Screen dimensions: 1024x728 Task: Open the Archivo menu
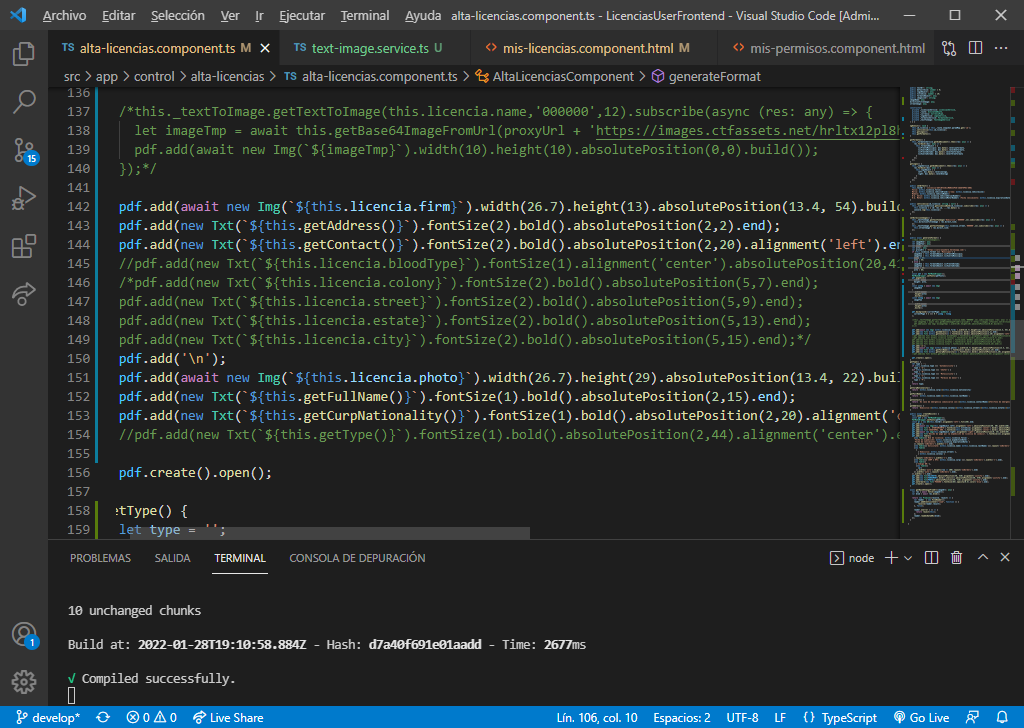point(64,16)
